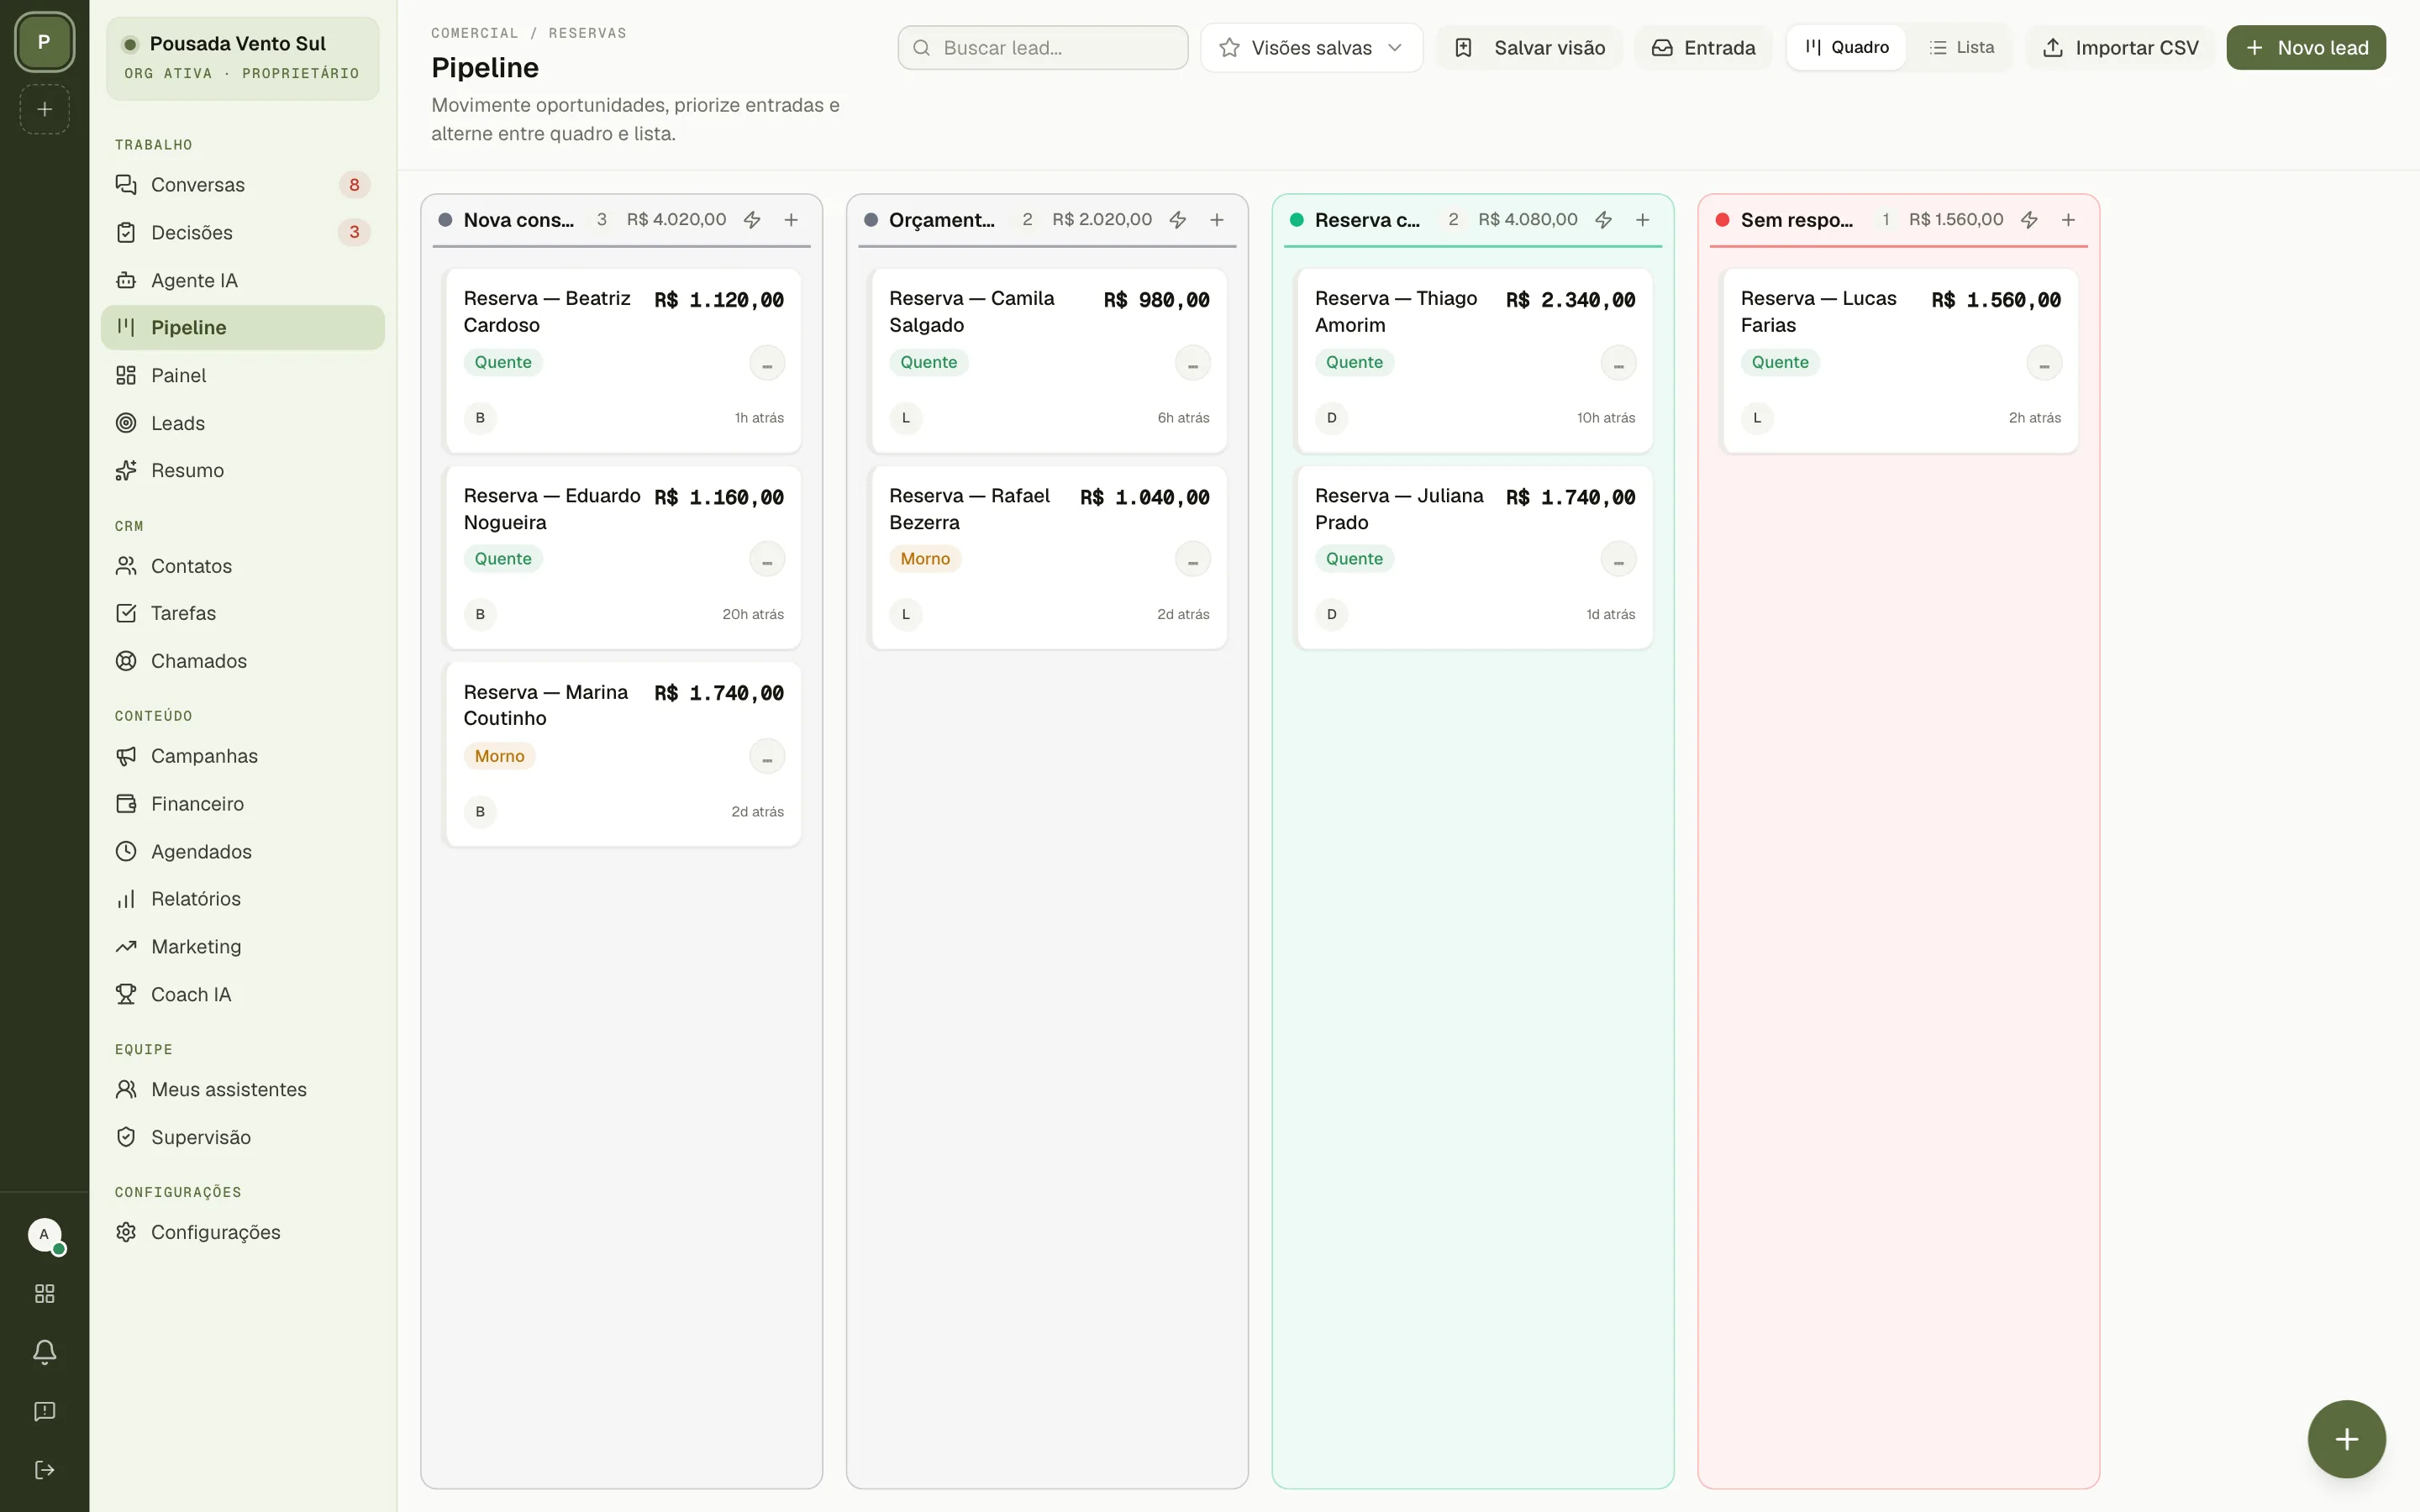Open the Painel dashboard item

242,375
